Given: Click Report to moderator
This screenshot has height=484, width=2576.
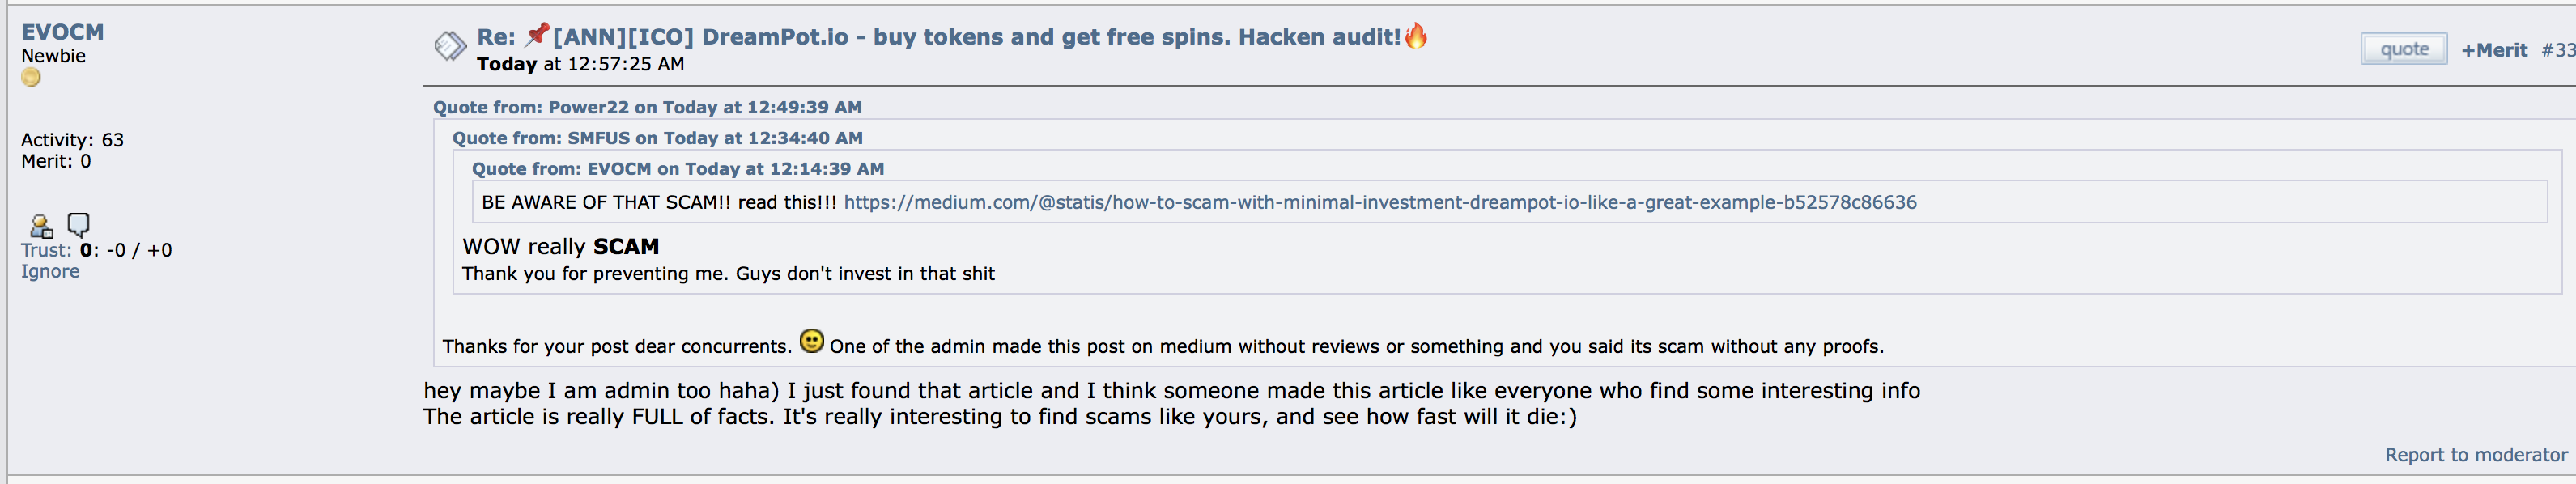Looking at the screenshot, I should click(2476, 455).
